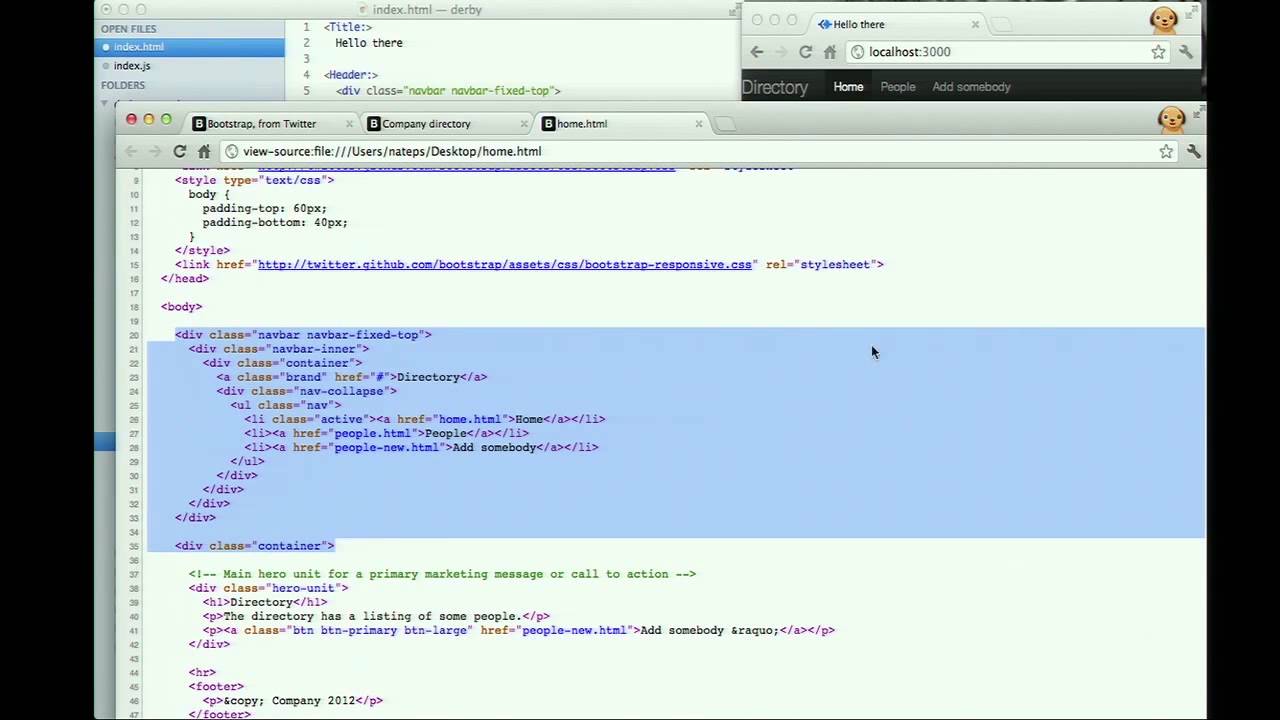This screenshot has height=720, width=1280.
Task: Click the 'Main hero unit' comment line
Action: point(442,574)
